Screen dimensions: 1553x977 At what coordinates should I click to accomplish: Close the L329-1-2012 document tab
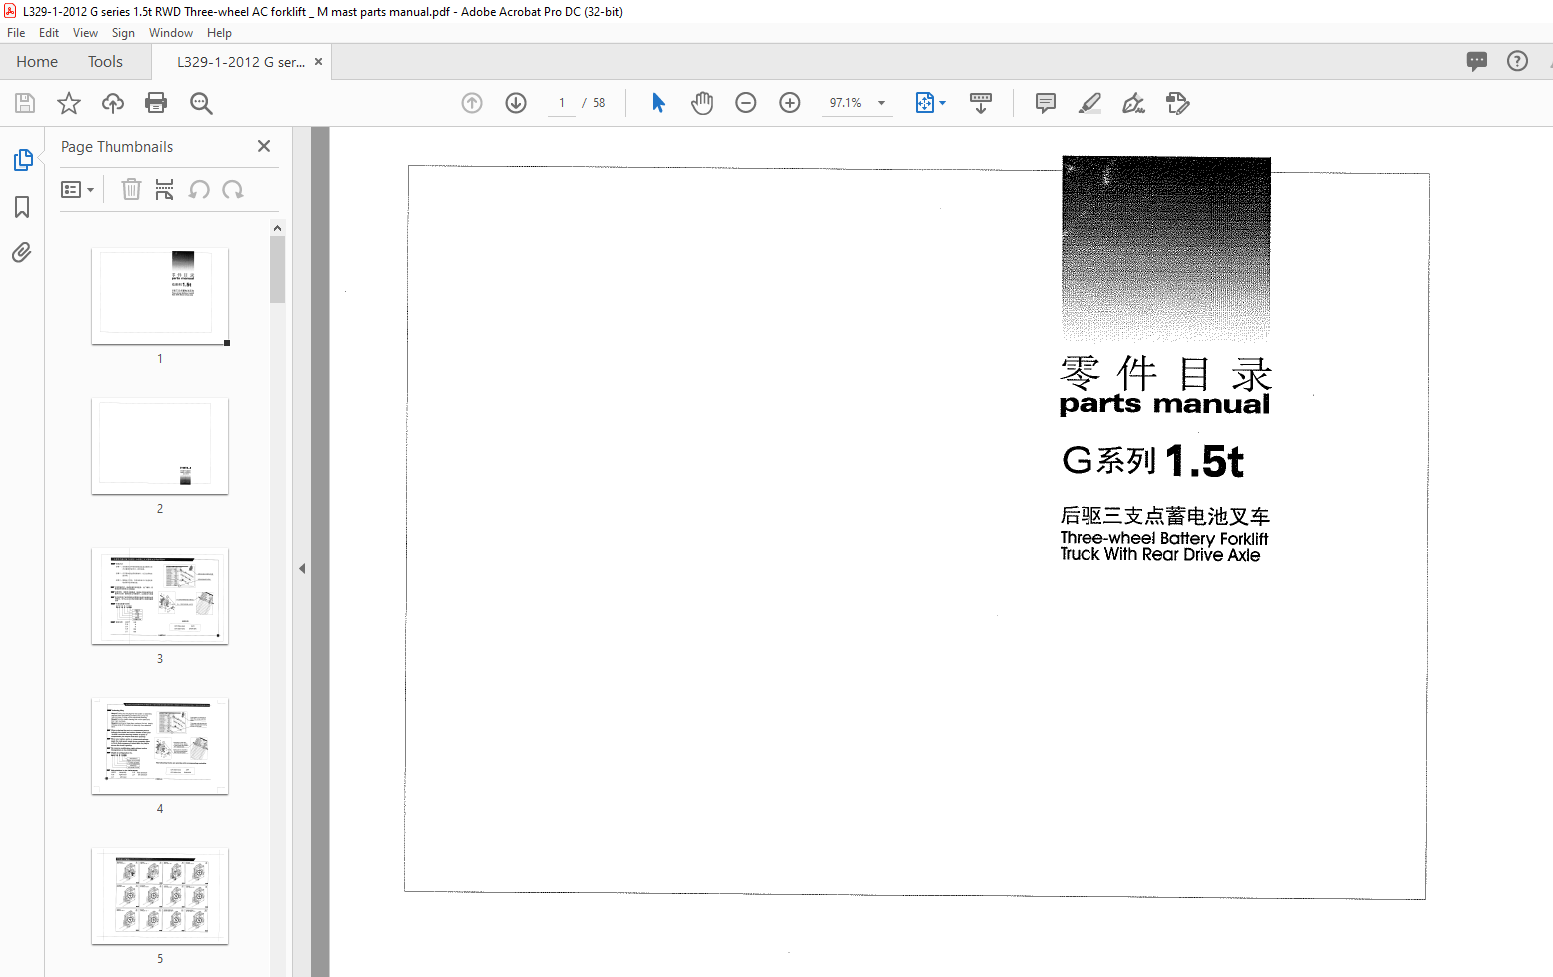click(x=318, y=62)
